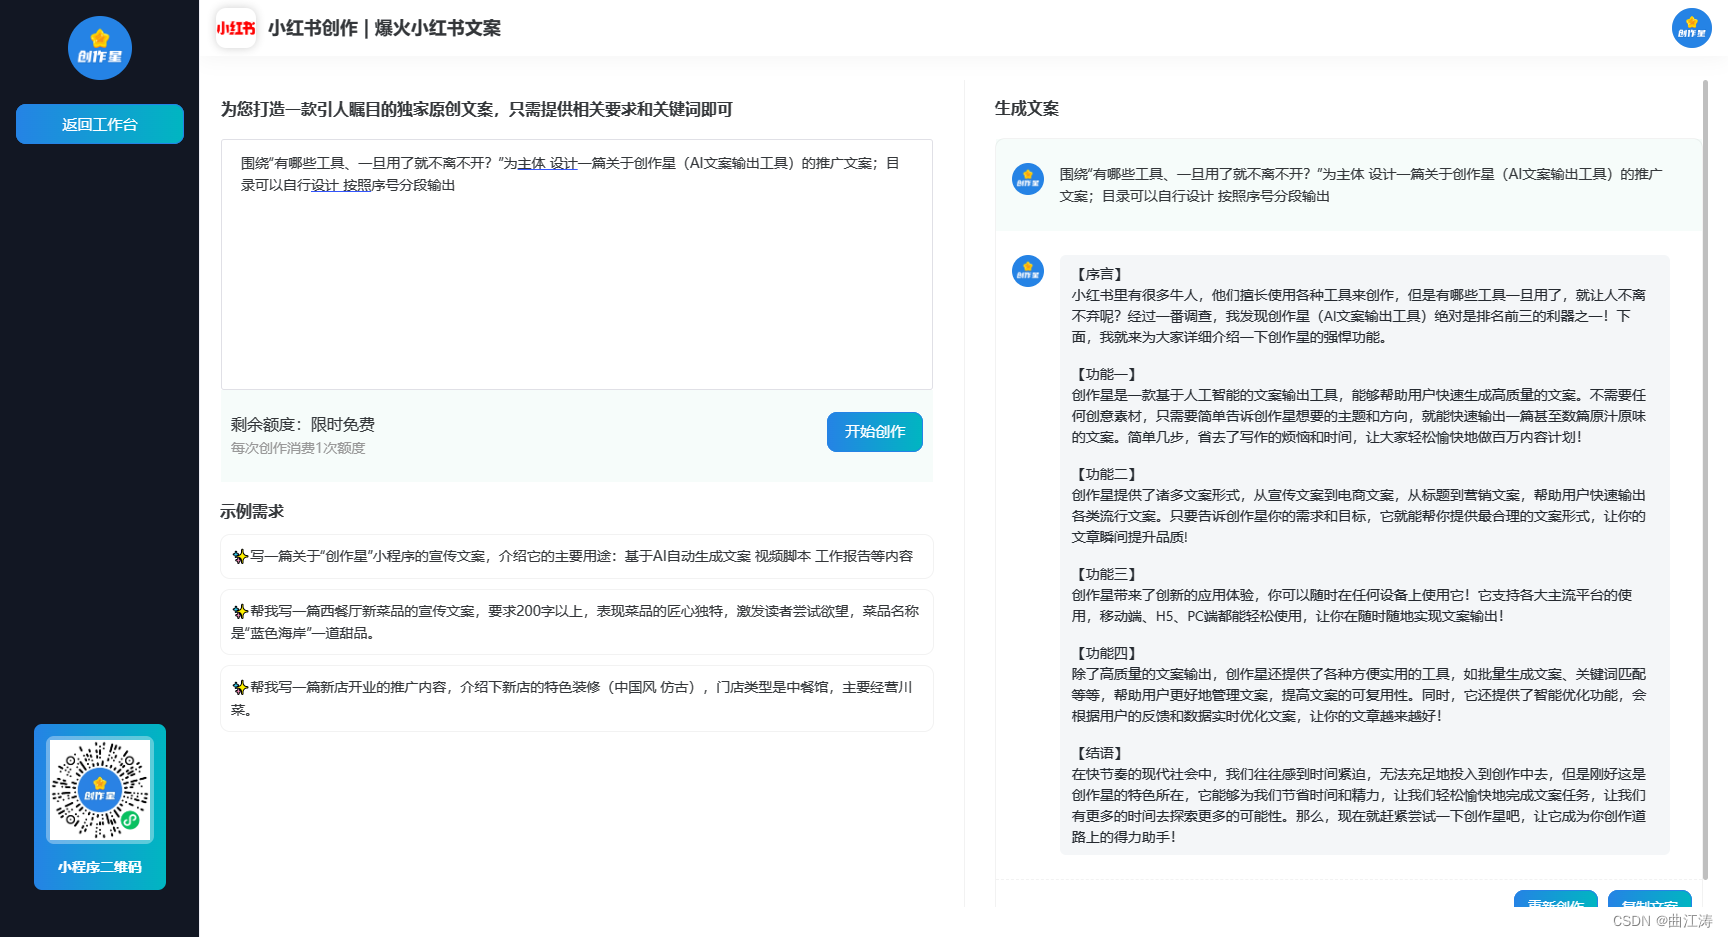This screenshot has height=937, width=1728.
Task: Select the 蓝色海岸 dessert example prompt
Action: [x=577, y=622]
